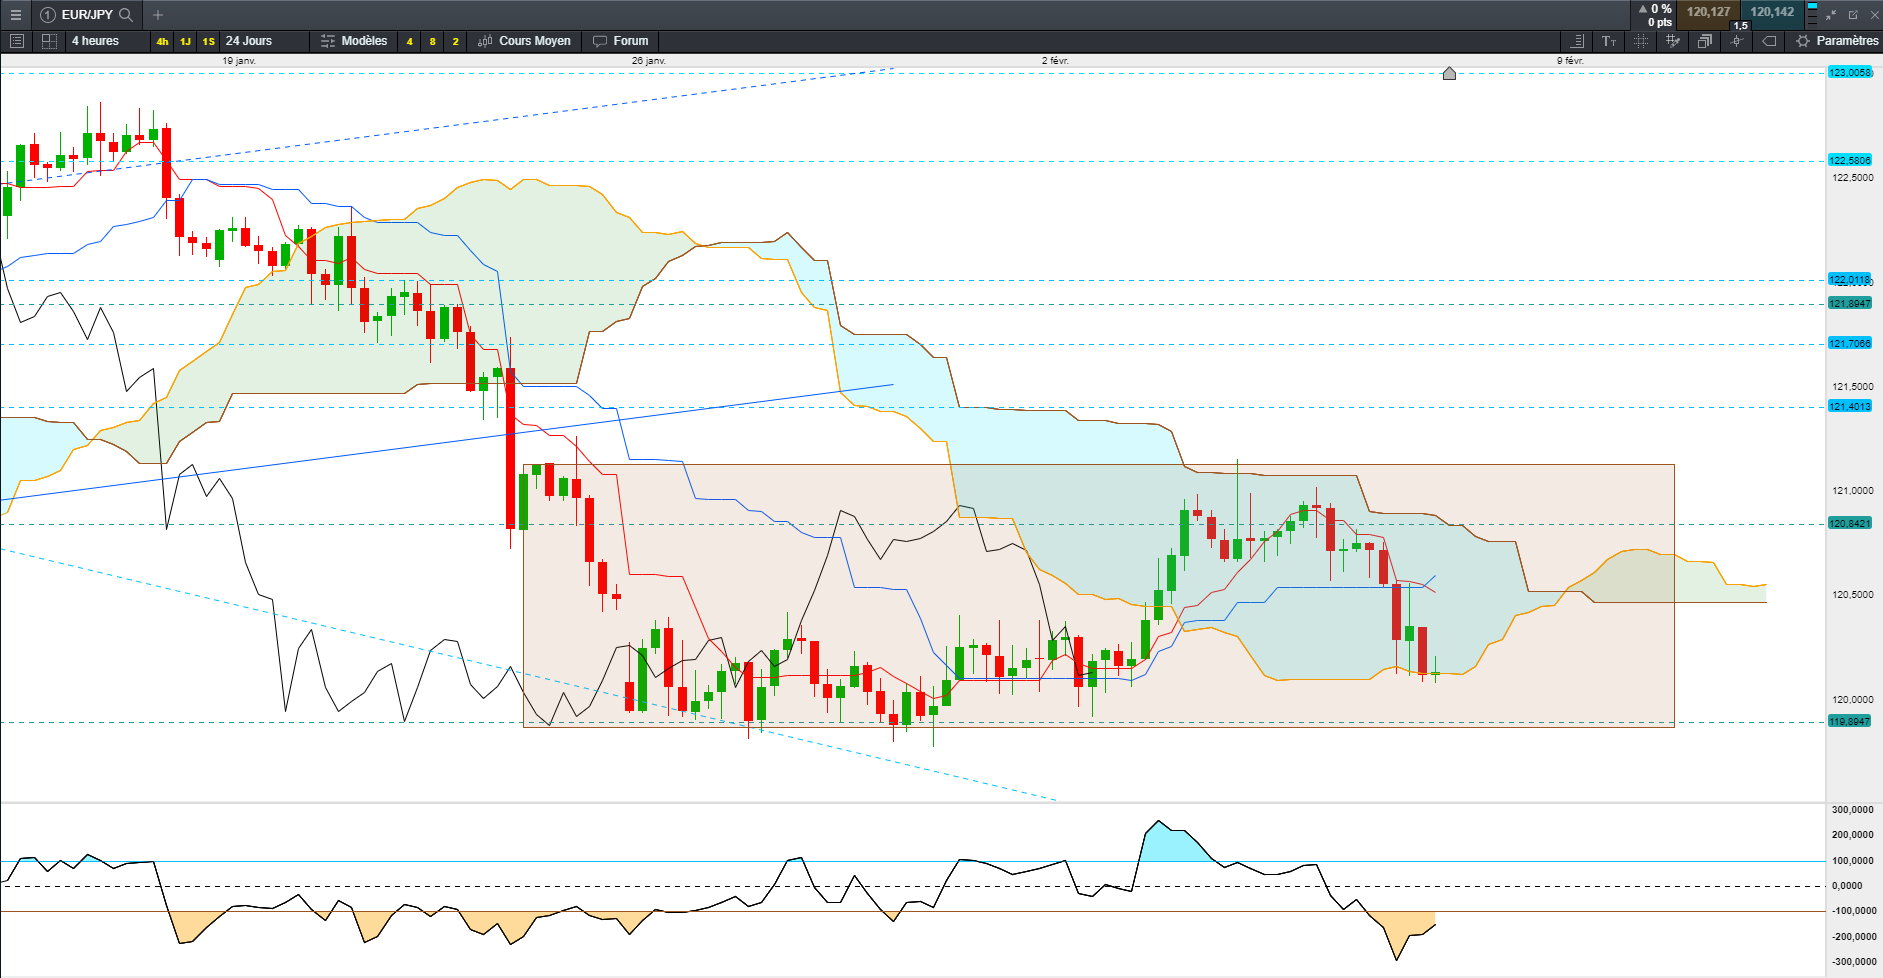Click the alert marker on the top dashed line
The height and width of the screenshot is (978, 1883).
click(1449, 73)
